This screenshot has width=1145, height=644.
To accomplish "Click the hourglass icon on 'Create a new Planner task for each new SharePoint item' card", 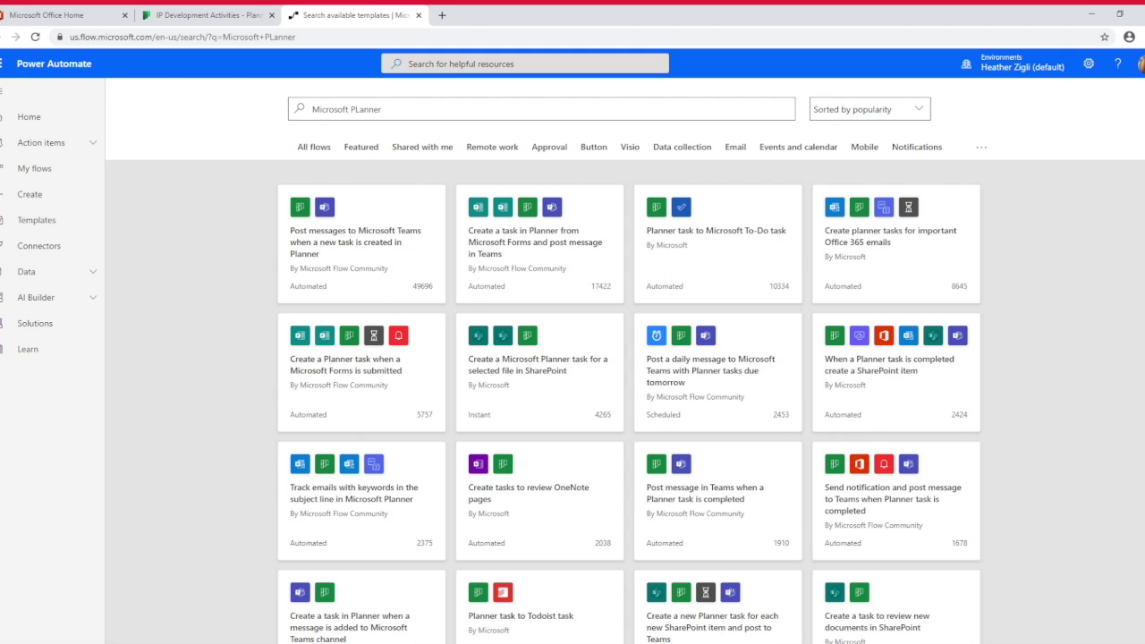I will point(705,593).
